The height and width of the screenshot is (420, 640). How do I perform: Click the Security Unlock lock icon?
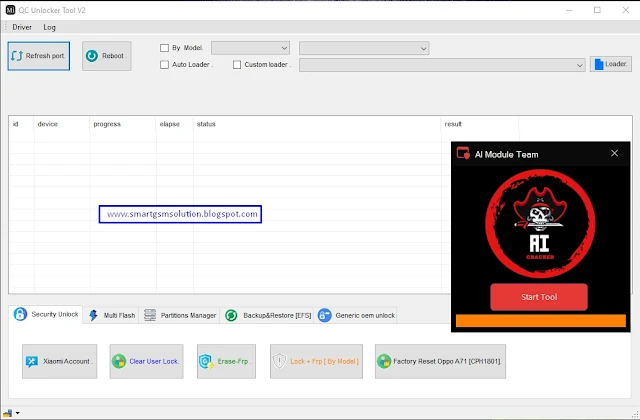tap(20, 314)
